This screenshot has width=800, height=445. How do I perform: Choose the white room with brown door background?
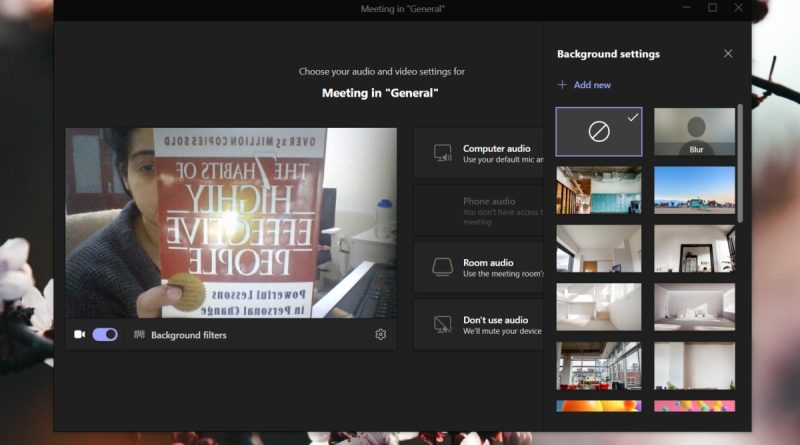[599, 249]
